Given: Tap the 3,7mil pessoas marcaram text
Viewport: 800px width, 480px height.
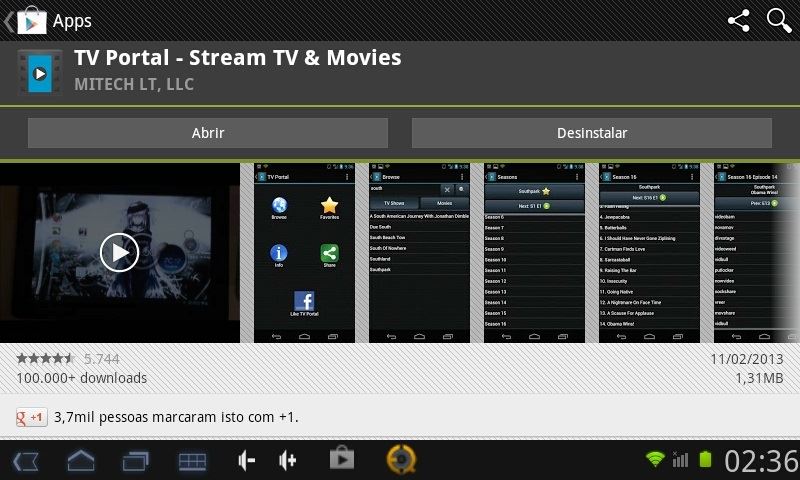Looking at the screenshot, I should click(176, 417).
